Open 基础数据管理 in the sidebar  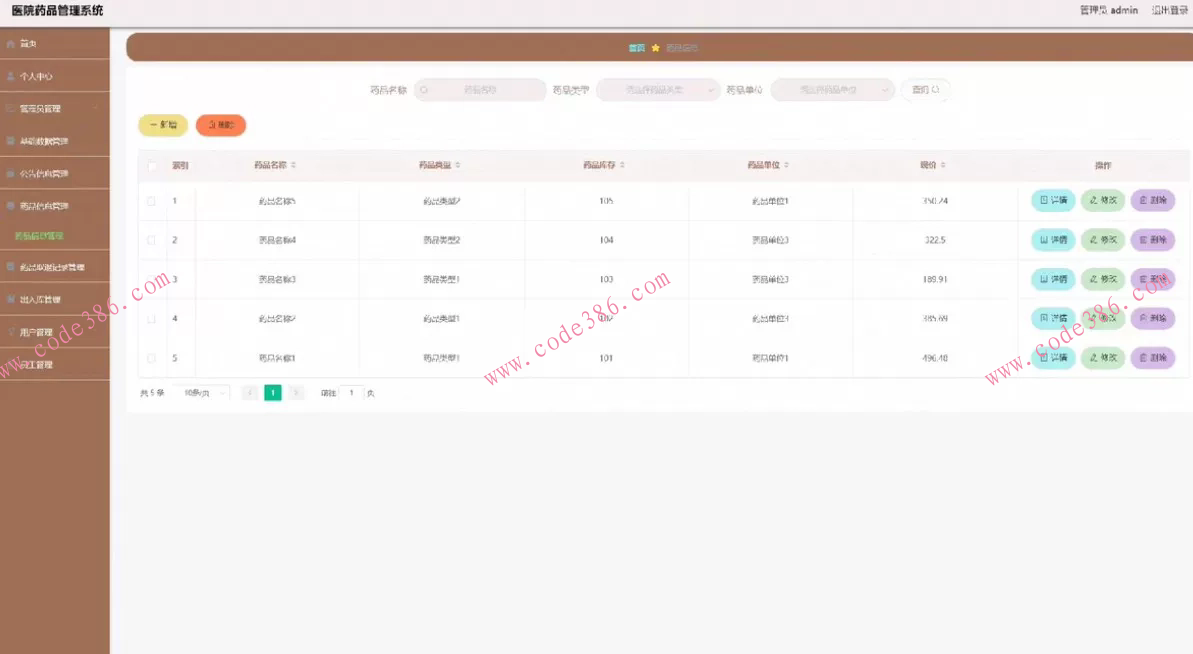[x=55, y=141]
